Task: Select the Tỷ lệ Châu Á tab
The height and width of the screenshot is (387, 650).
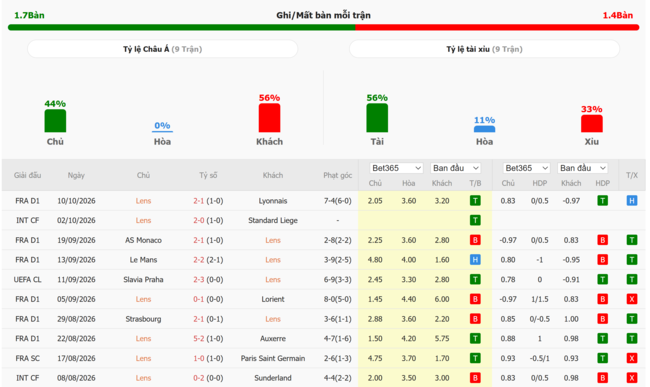Action: (162, 49)
